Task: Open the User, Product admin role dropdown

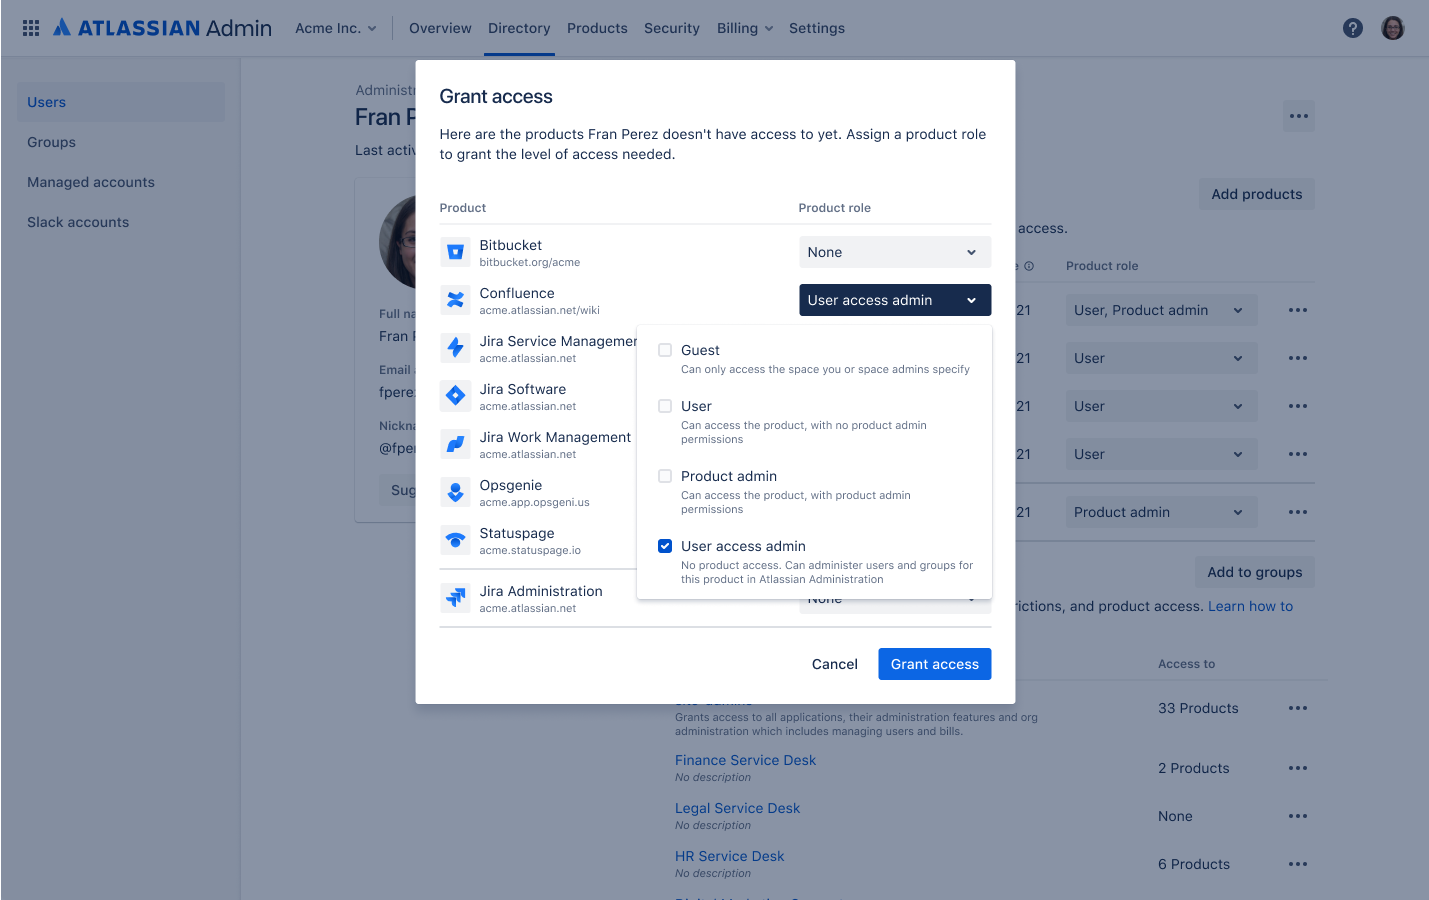Action: tap(1162, 310)
